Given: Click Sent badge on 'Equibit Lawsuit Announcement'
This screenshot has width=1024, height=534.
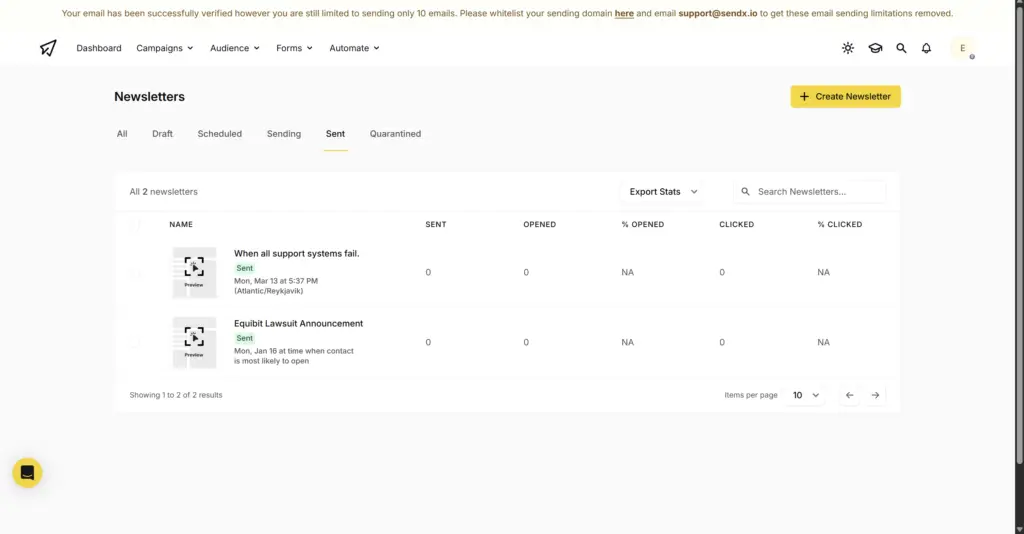Looking at the screenshot, I should click(244, 338).
